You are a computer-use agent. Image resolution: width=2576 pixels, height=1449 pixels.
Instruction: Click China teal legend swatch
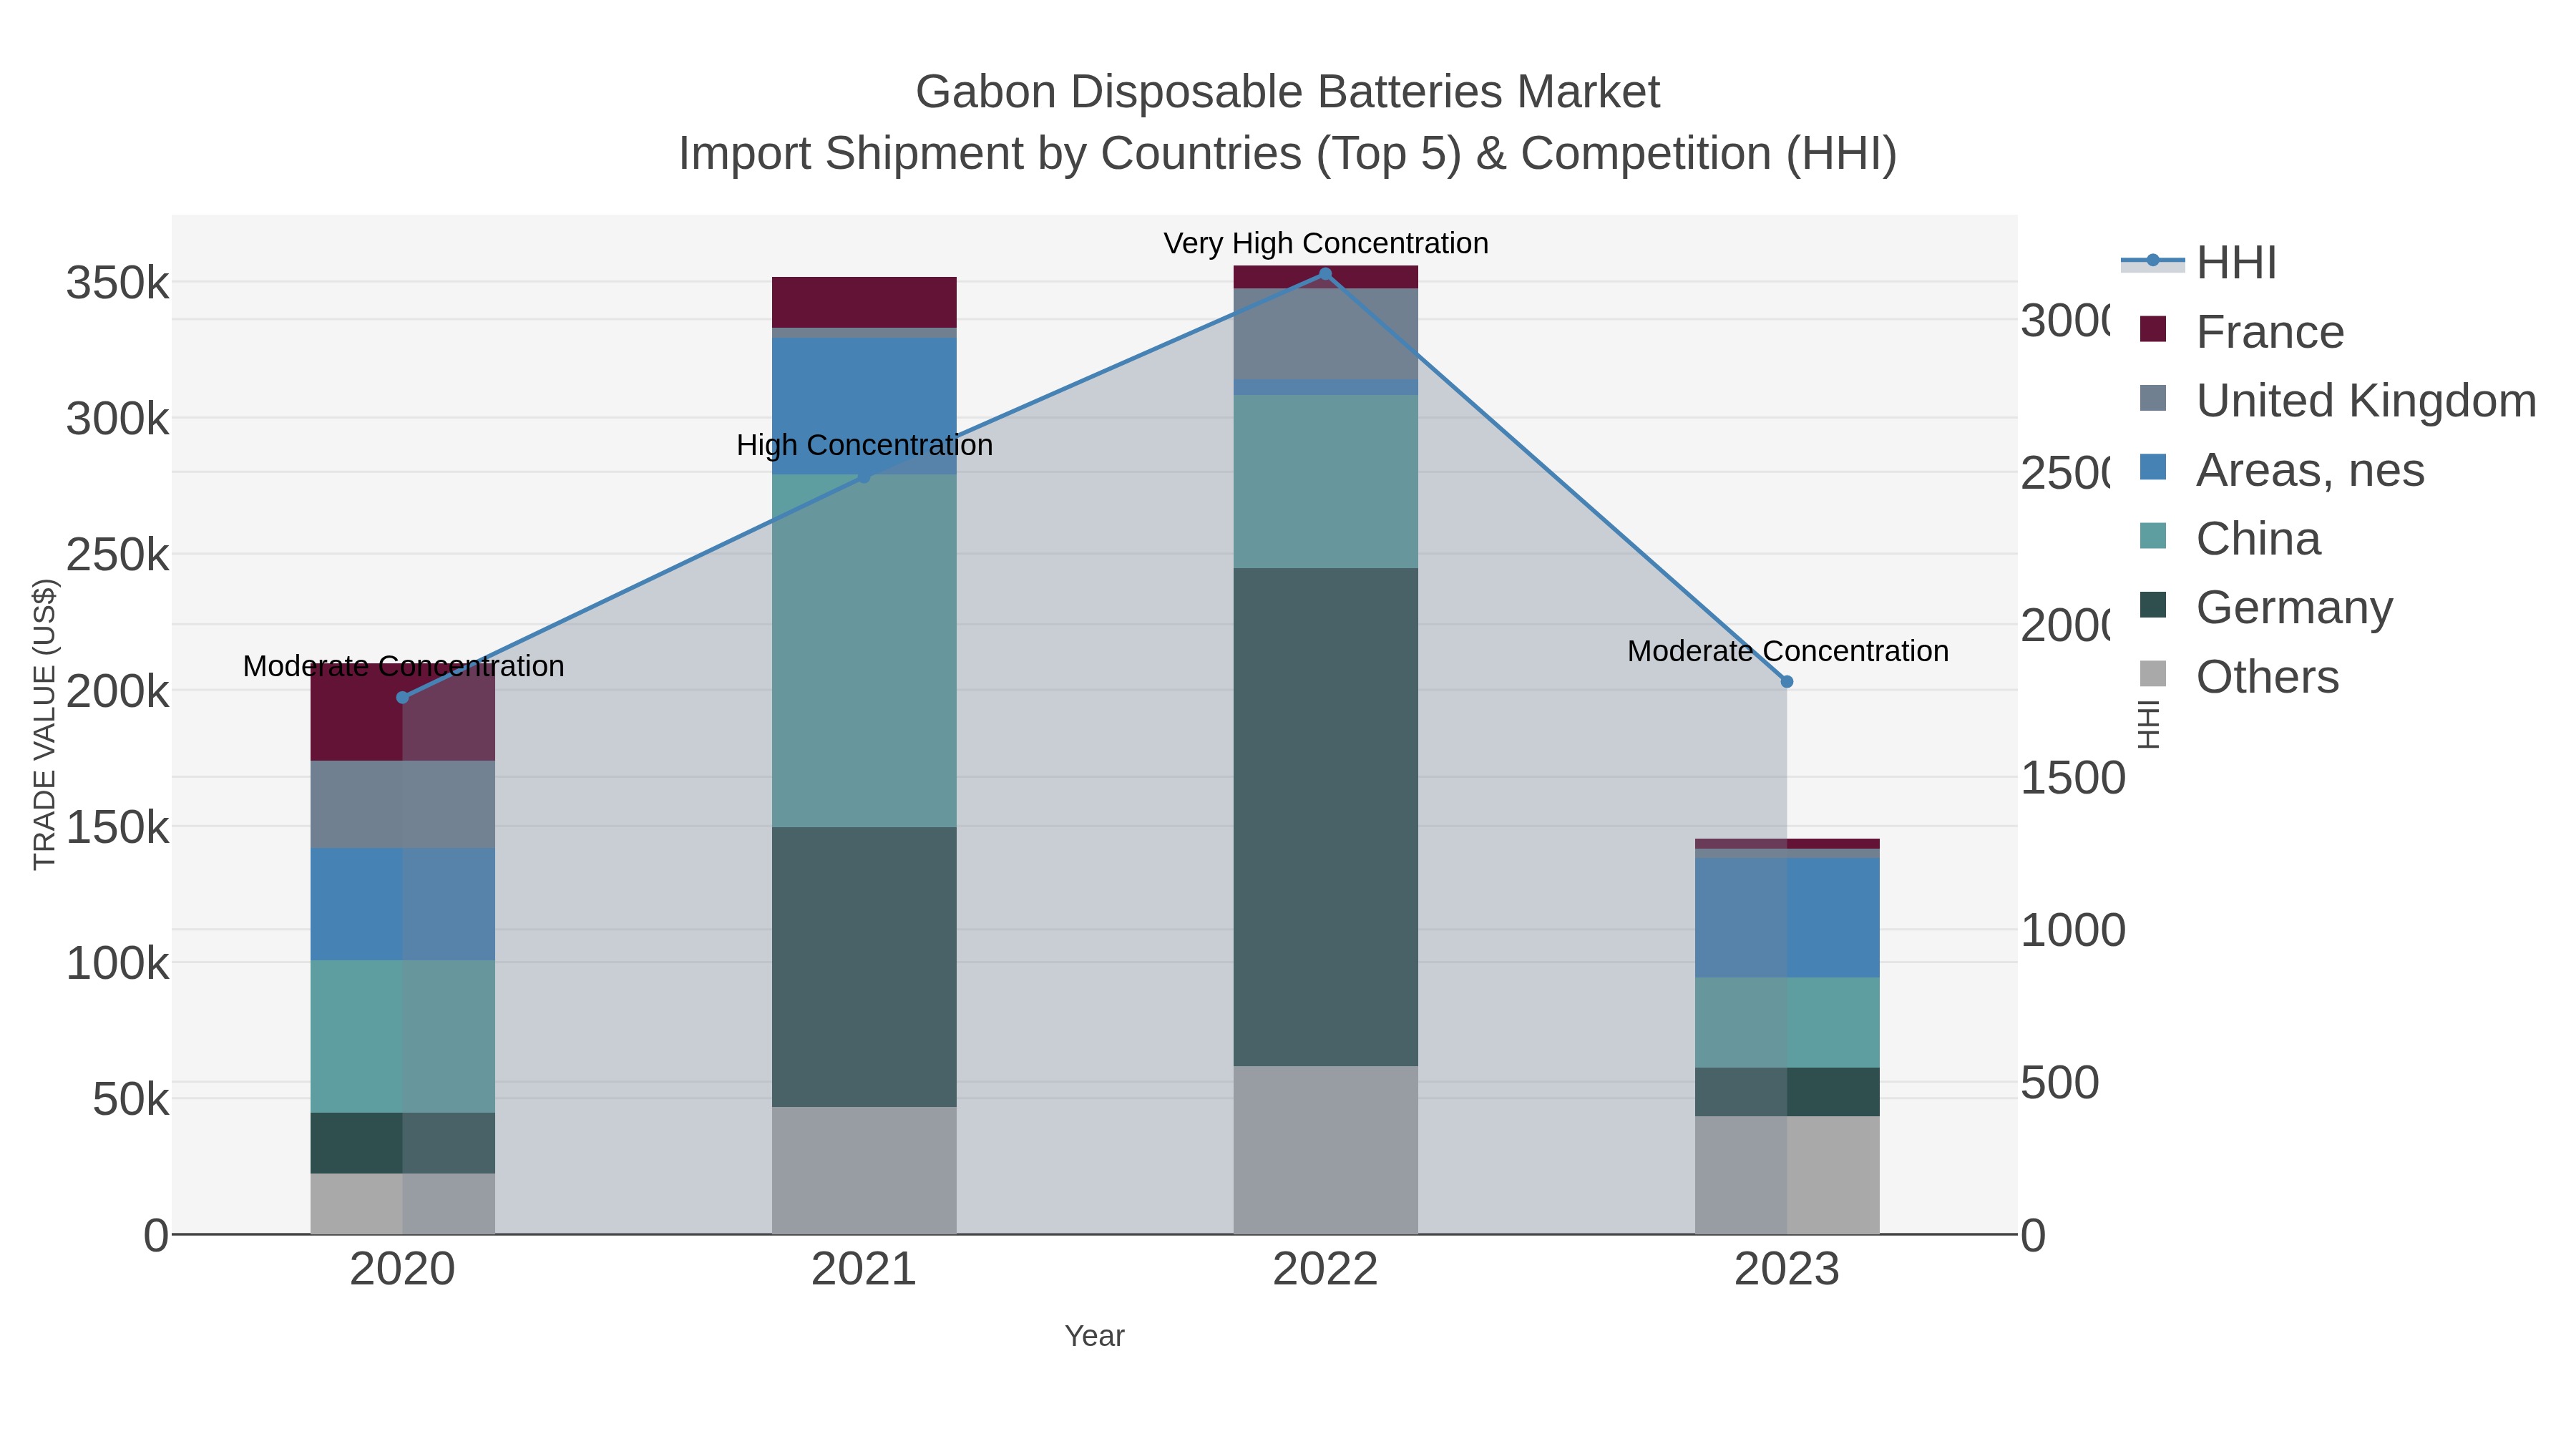pyautogui.click(x=2153, y=536)
